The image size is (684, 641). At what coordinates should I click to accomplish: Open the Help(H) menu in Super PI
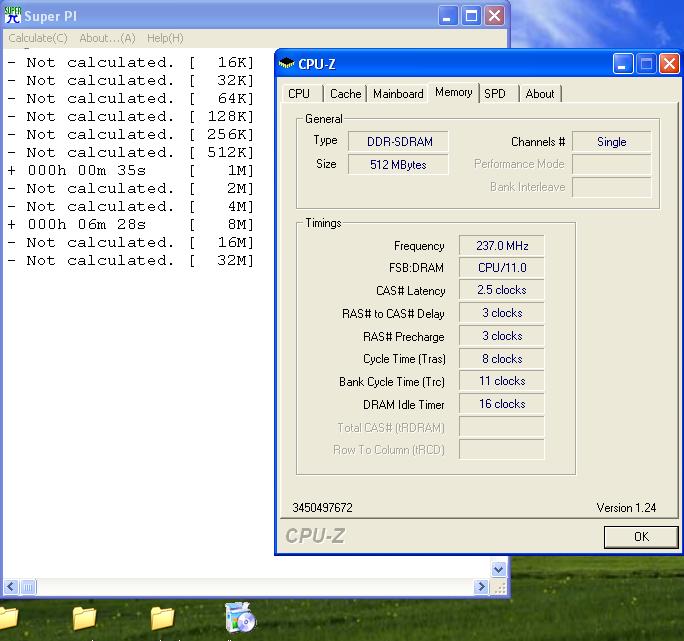(x=165, y=38)
